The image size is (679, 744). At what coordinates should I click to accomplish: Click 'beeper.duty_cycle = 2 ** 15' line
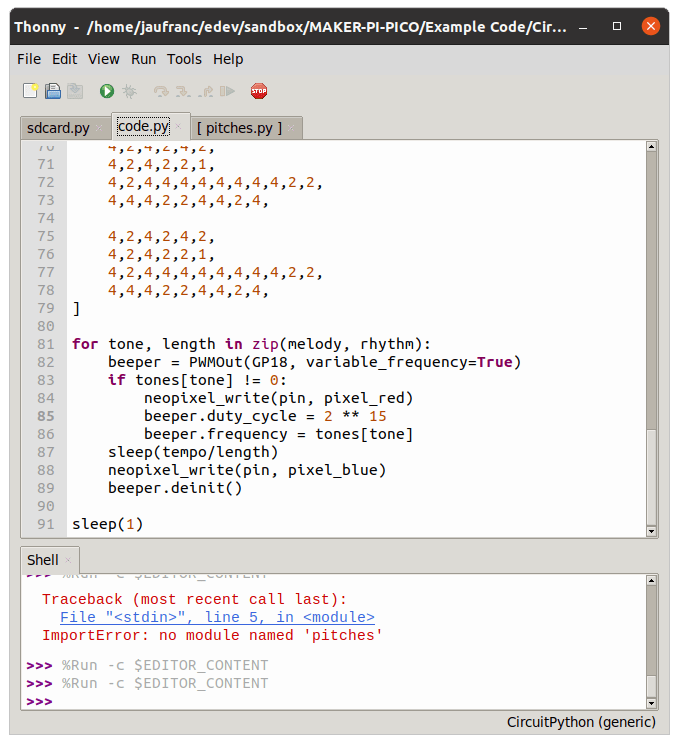265,416
